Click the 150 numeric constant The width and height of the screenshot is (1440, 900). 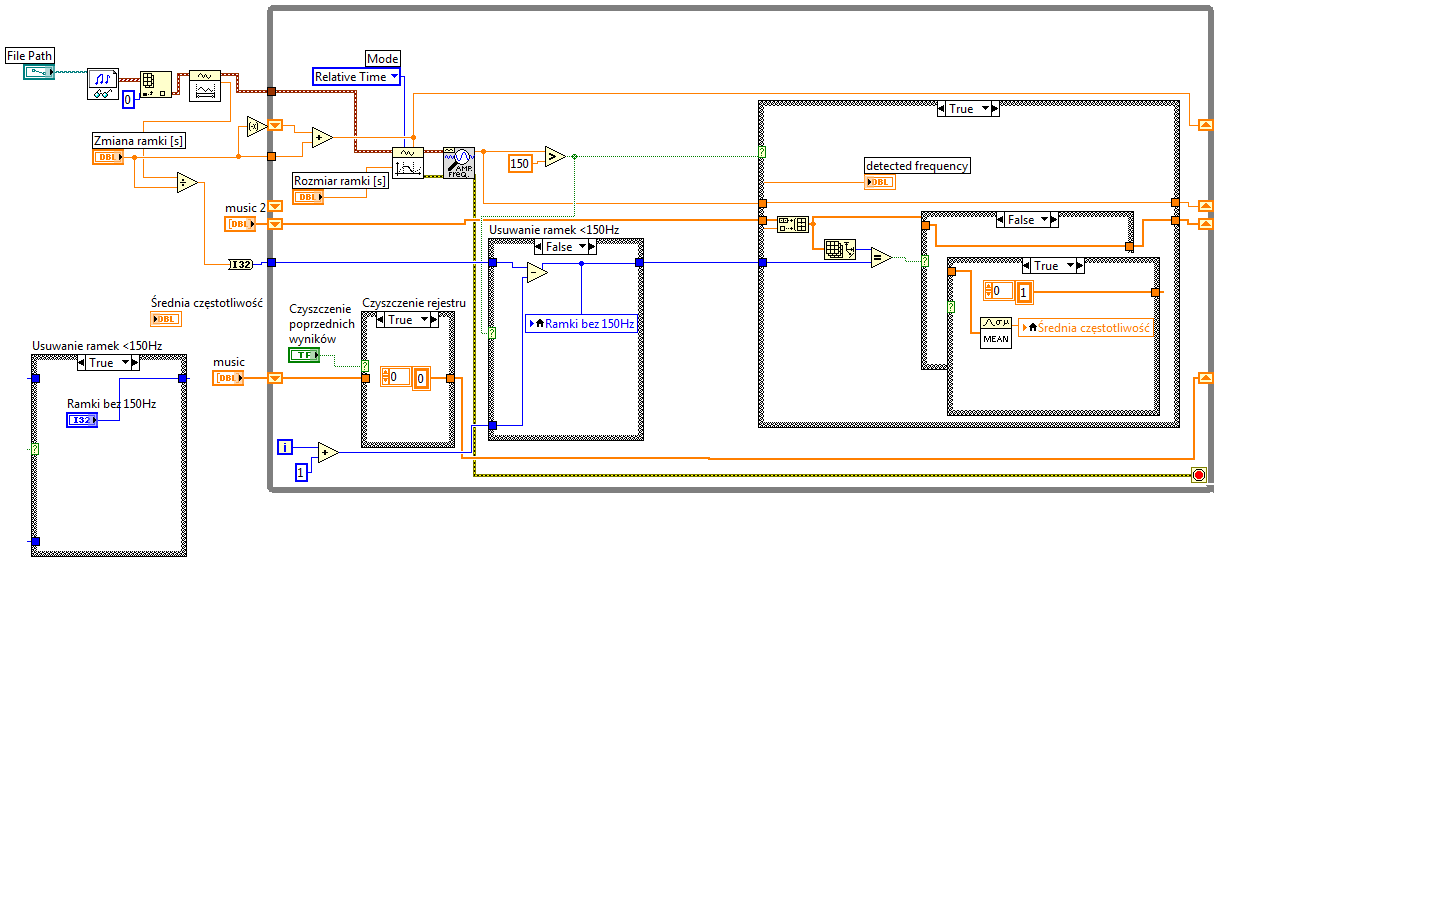coord(520,164)
